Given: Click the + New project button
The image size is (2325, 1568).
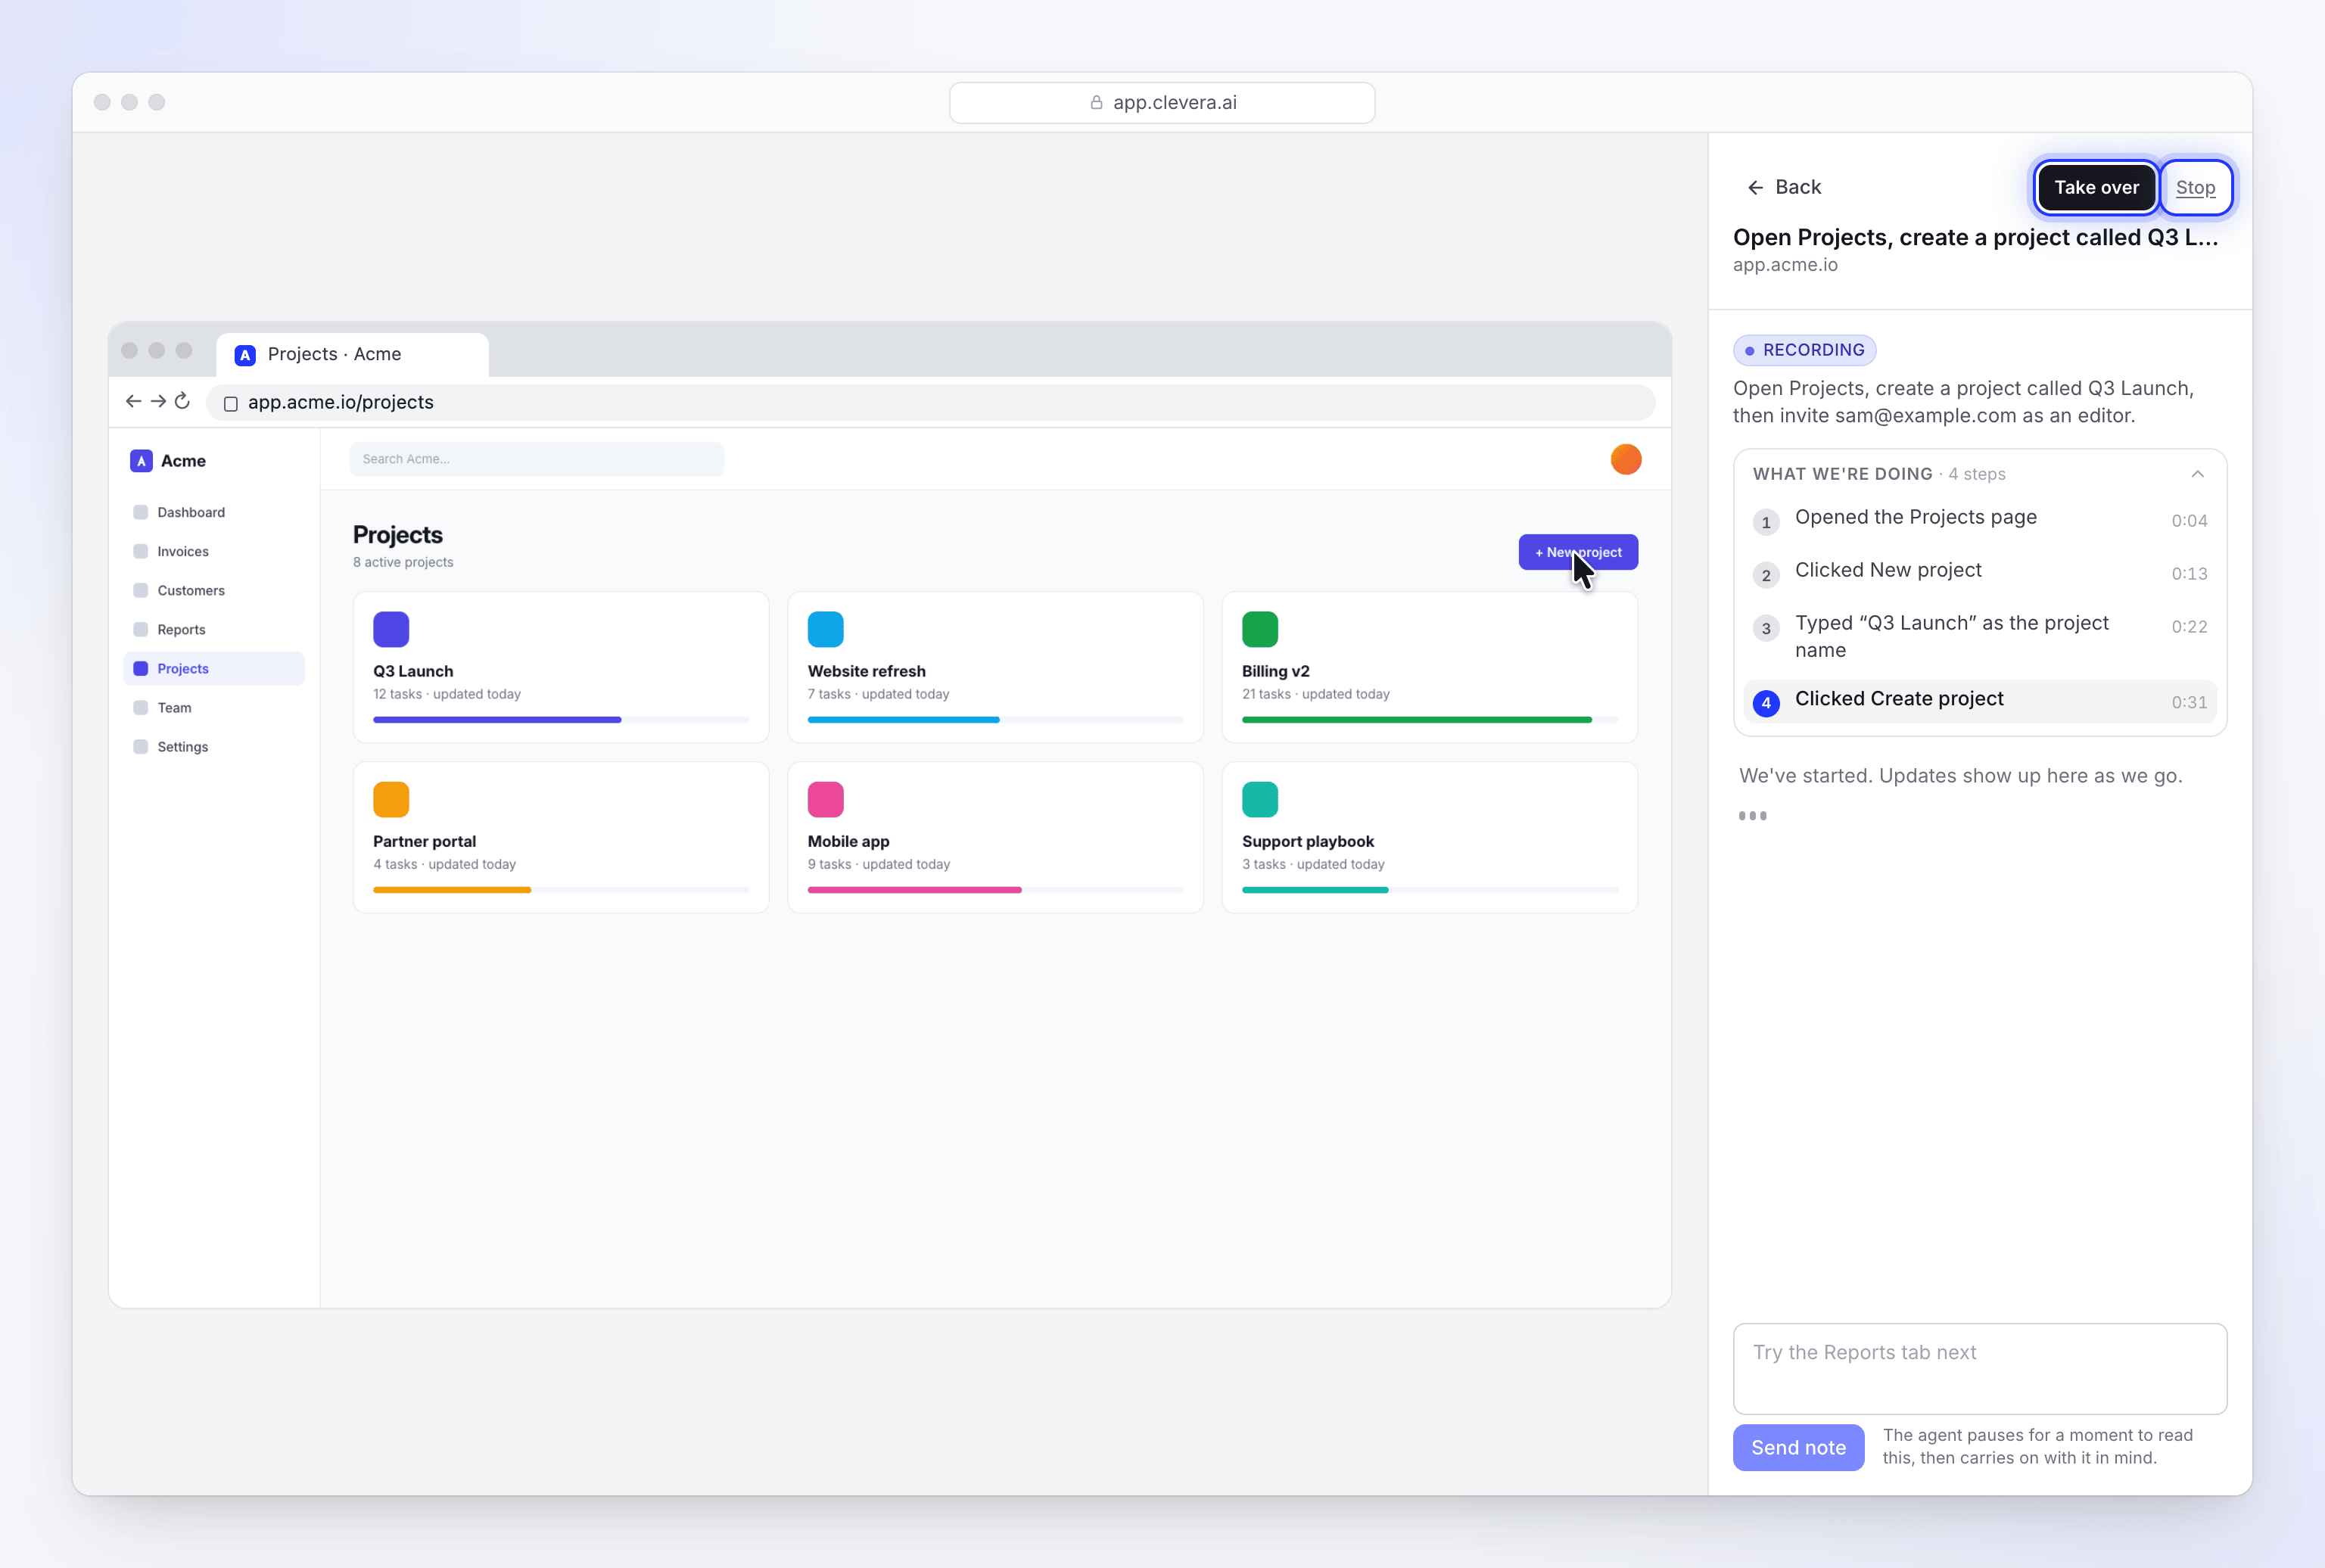Looking at the screenshot, I should tap(1577, 552).
